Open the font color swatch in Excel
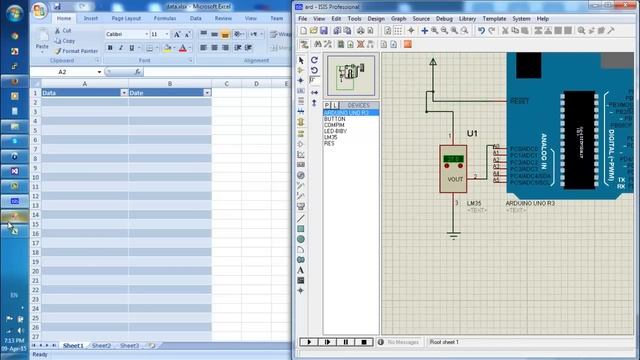Screen dimensions: 640x360 click(x=182, y=48)
